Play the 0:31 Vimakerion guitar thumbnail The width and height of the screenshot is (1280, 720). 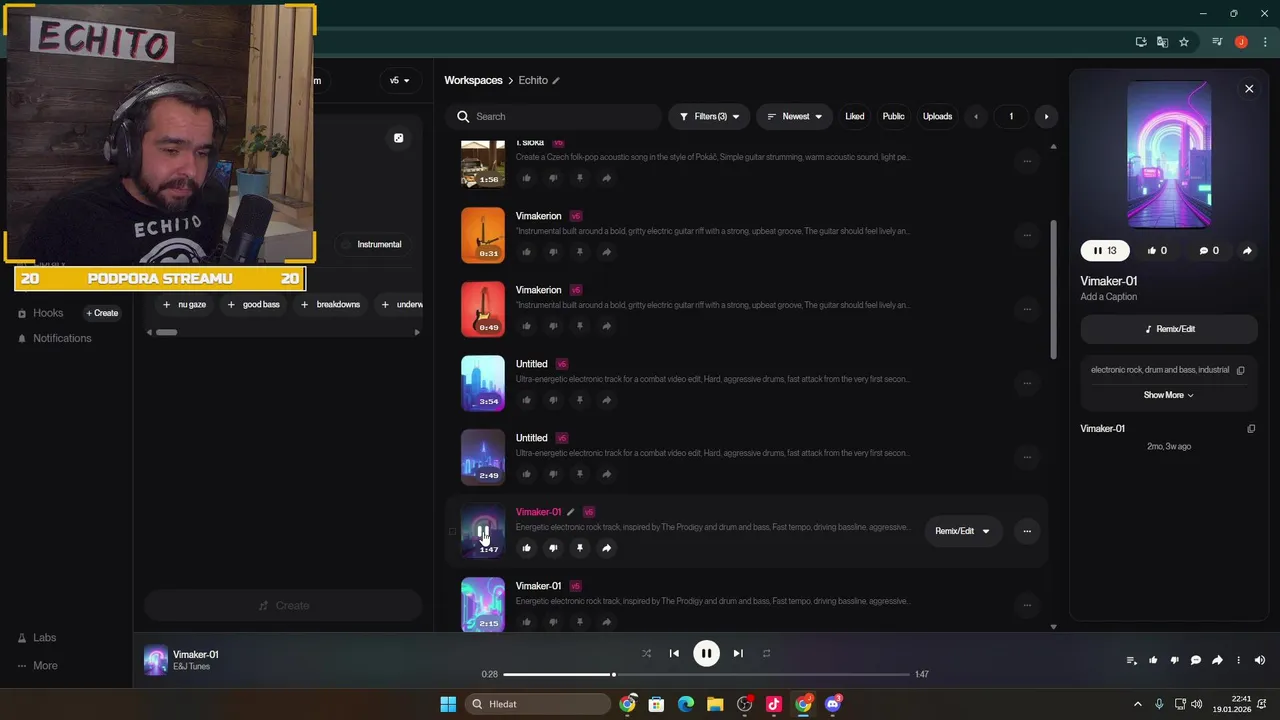coord(483,235)
